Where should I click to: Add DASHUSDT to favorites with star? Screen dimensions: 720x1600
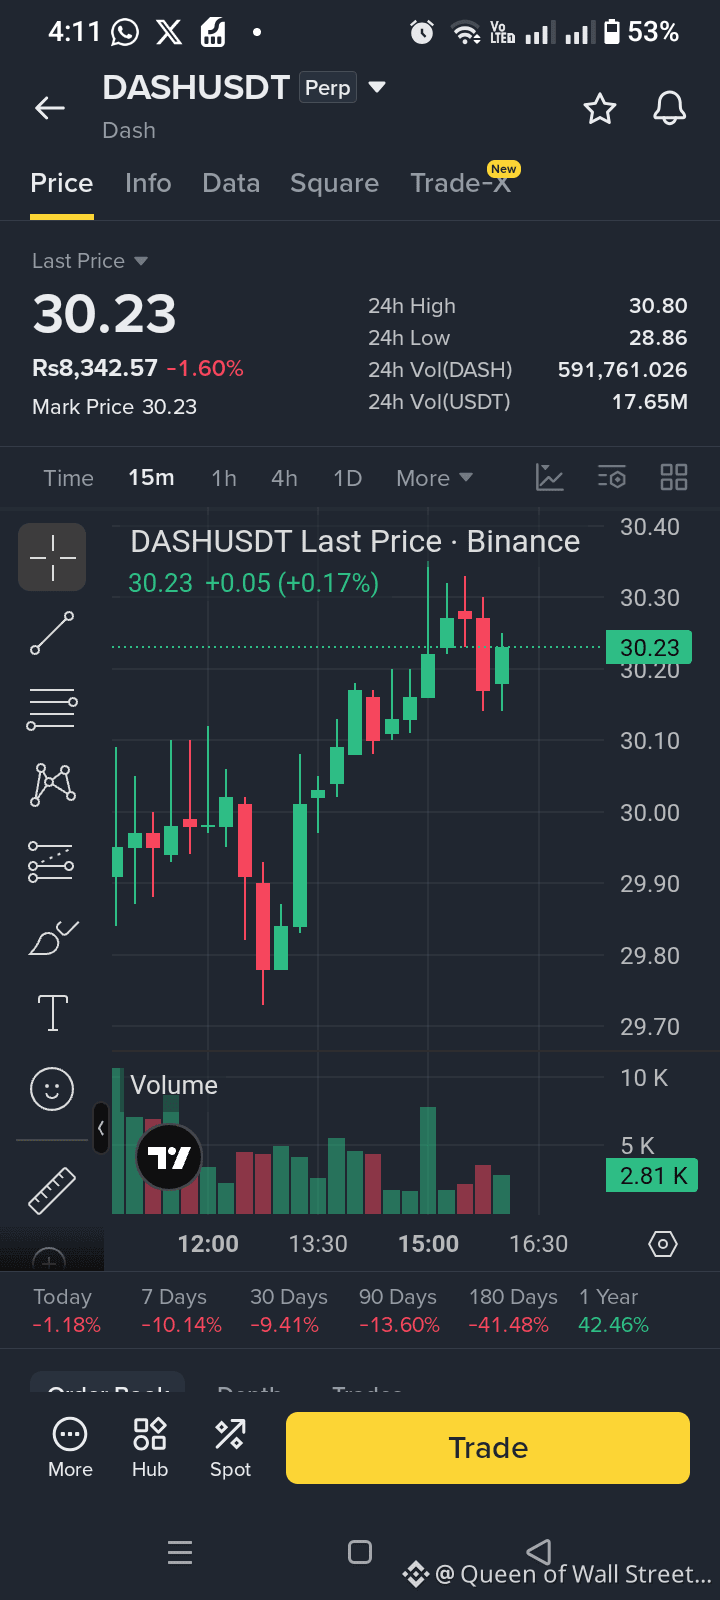coord(600,108)
